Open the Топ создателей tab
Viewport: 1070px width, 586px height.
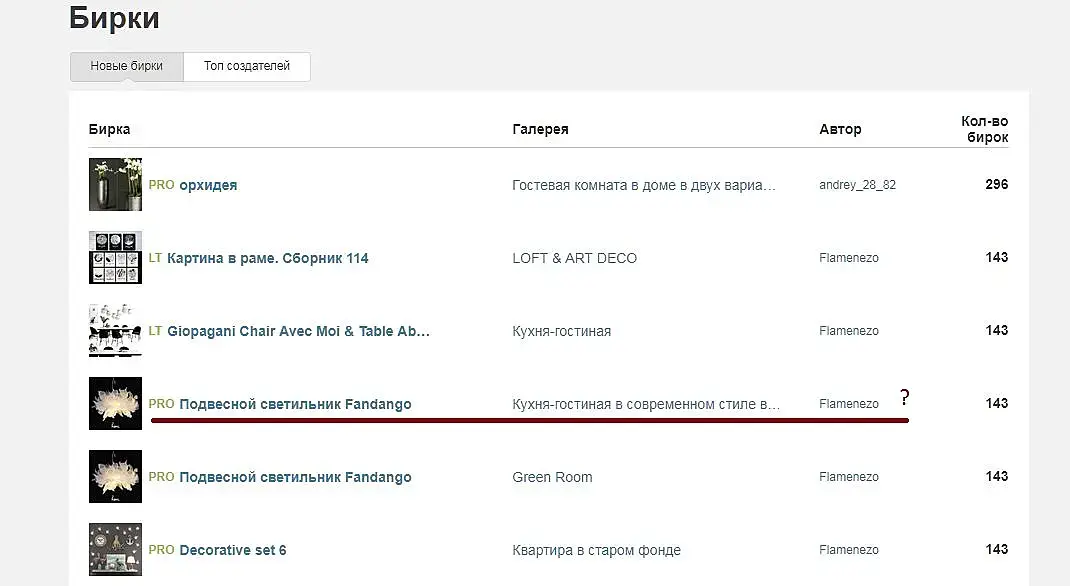(246, 66)
